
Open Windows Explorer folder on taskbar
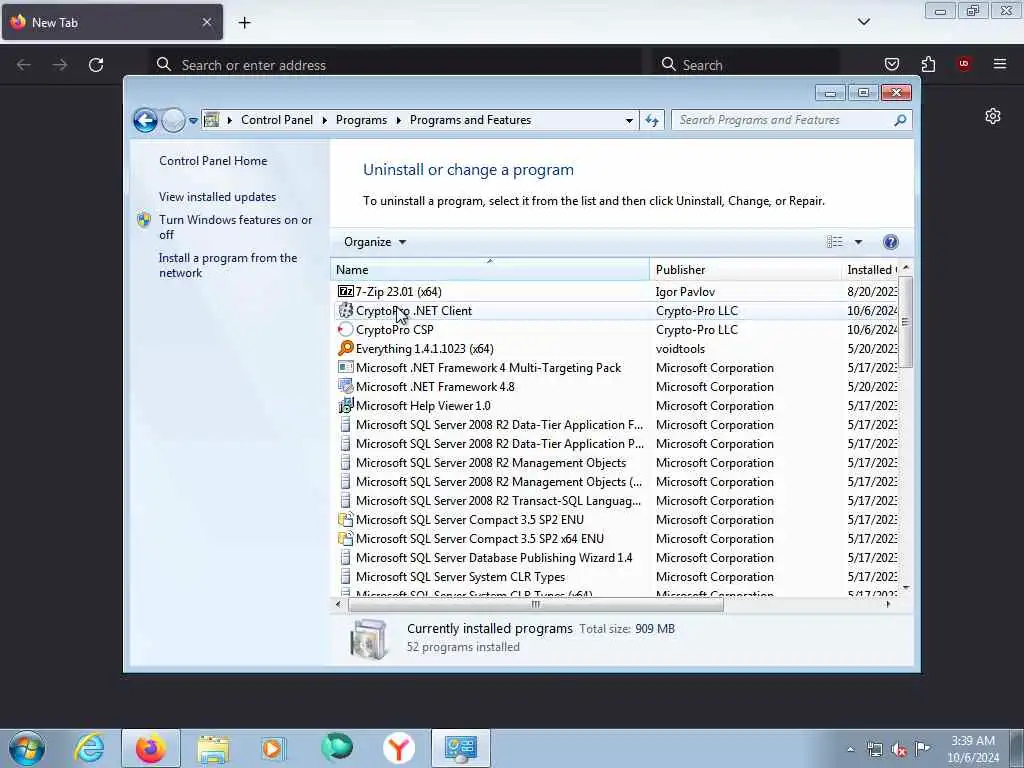[213, 749]
